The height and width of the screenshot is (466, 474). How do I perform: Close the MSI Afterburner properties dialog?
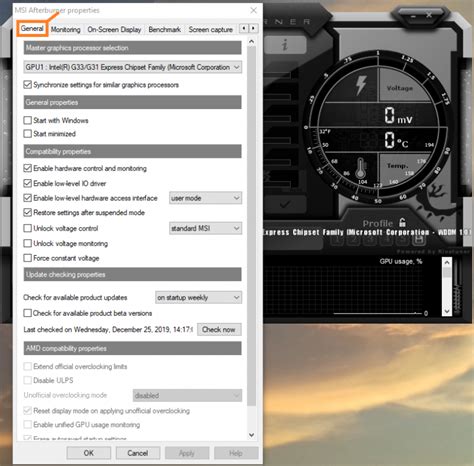point(254,10)
